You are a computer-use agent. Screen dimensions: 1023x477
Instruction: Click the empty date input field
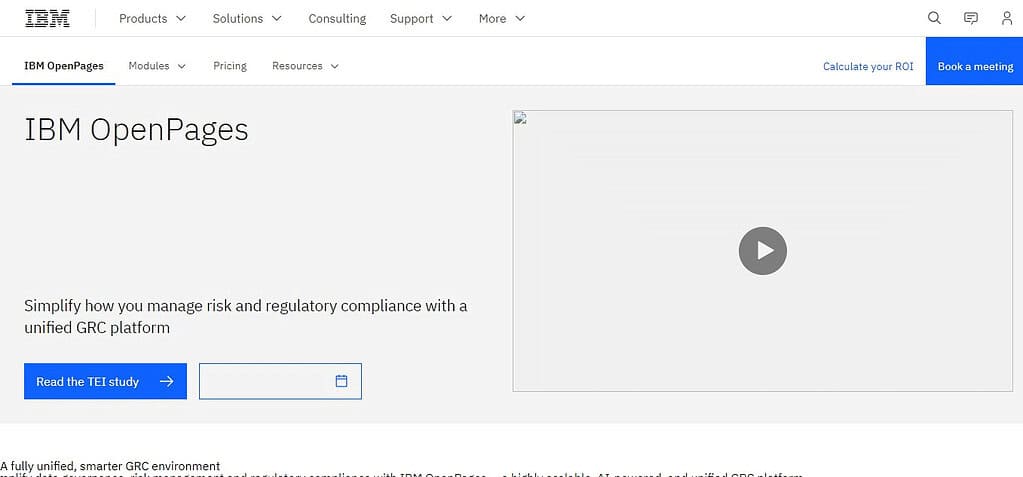pos(280,381)
